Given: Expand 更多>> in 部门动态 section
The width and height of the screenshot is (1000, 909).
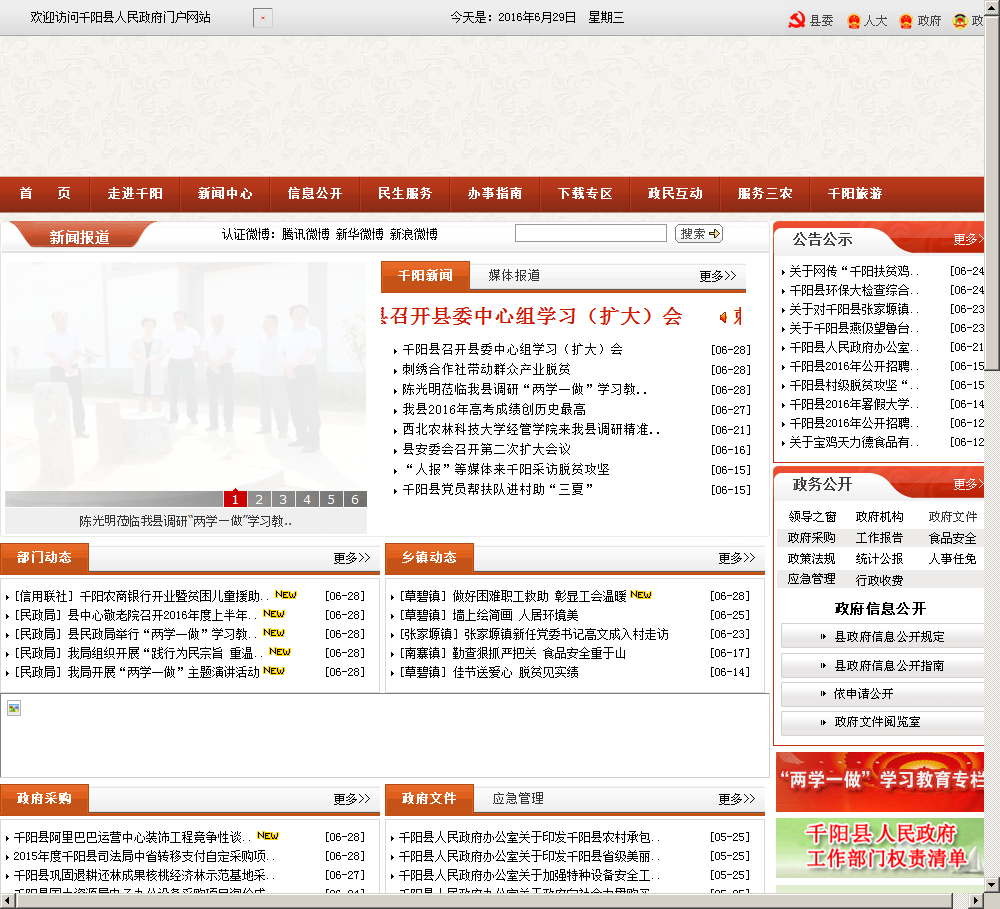Looking at the screenshot, I should (x=352, y=558).
